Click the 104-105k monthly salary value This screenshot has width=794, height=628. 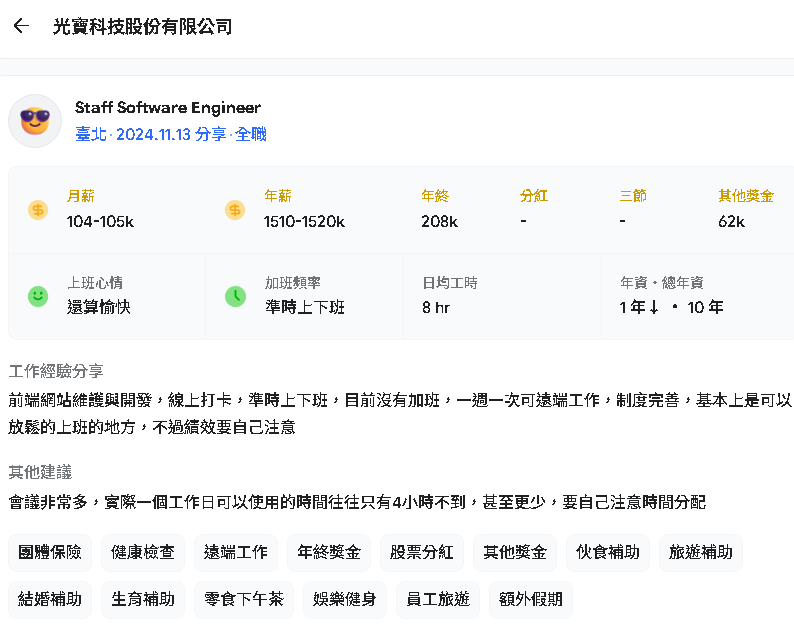100,221
